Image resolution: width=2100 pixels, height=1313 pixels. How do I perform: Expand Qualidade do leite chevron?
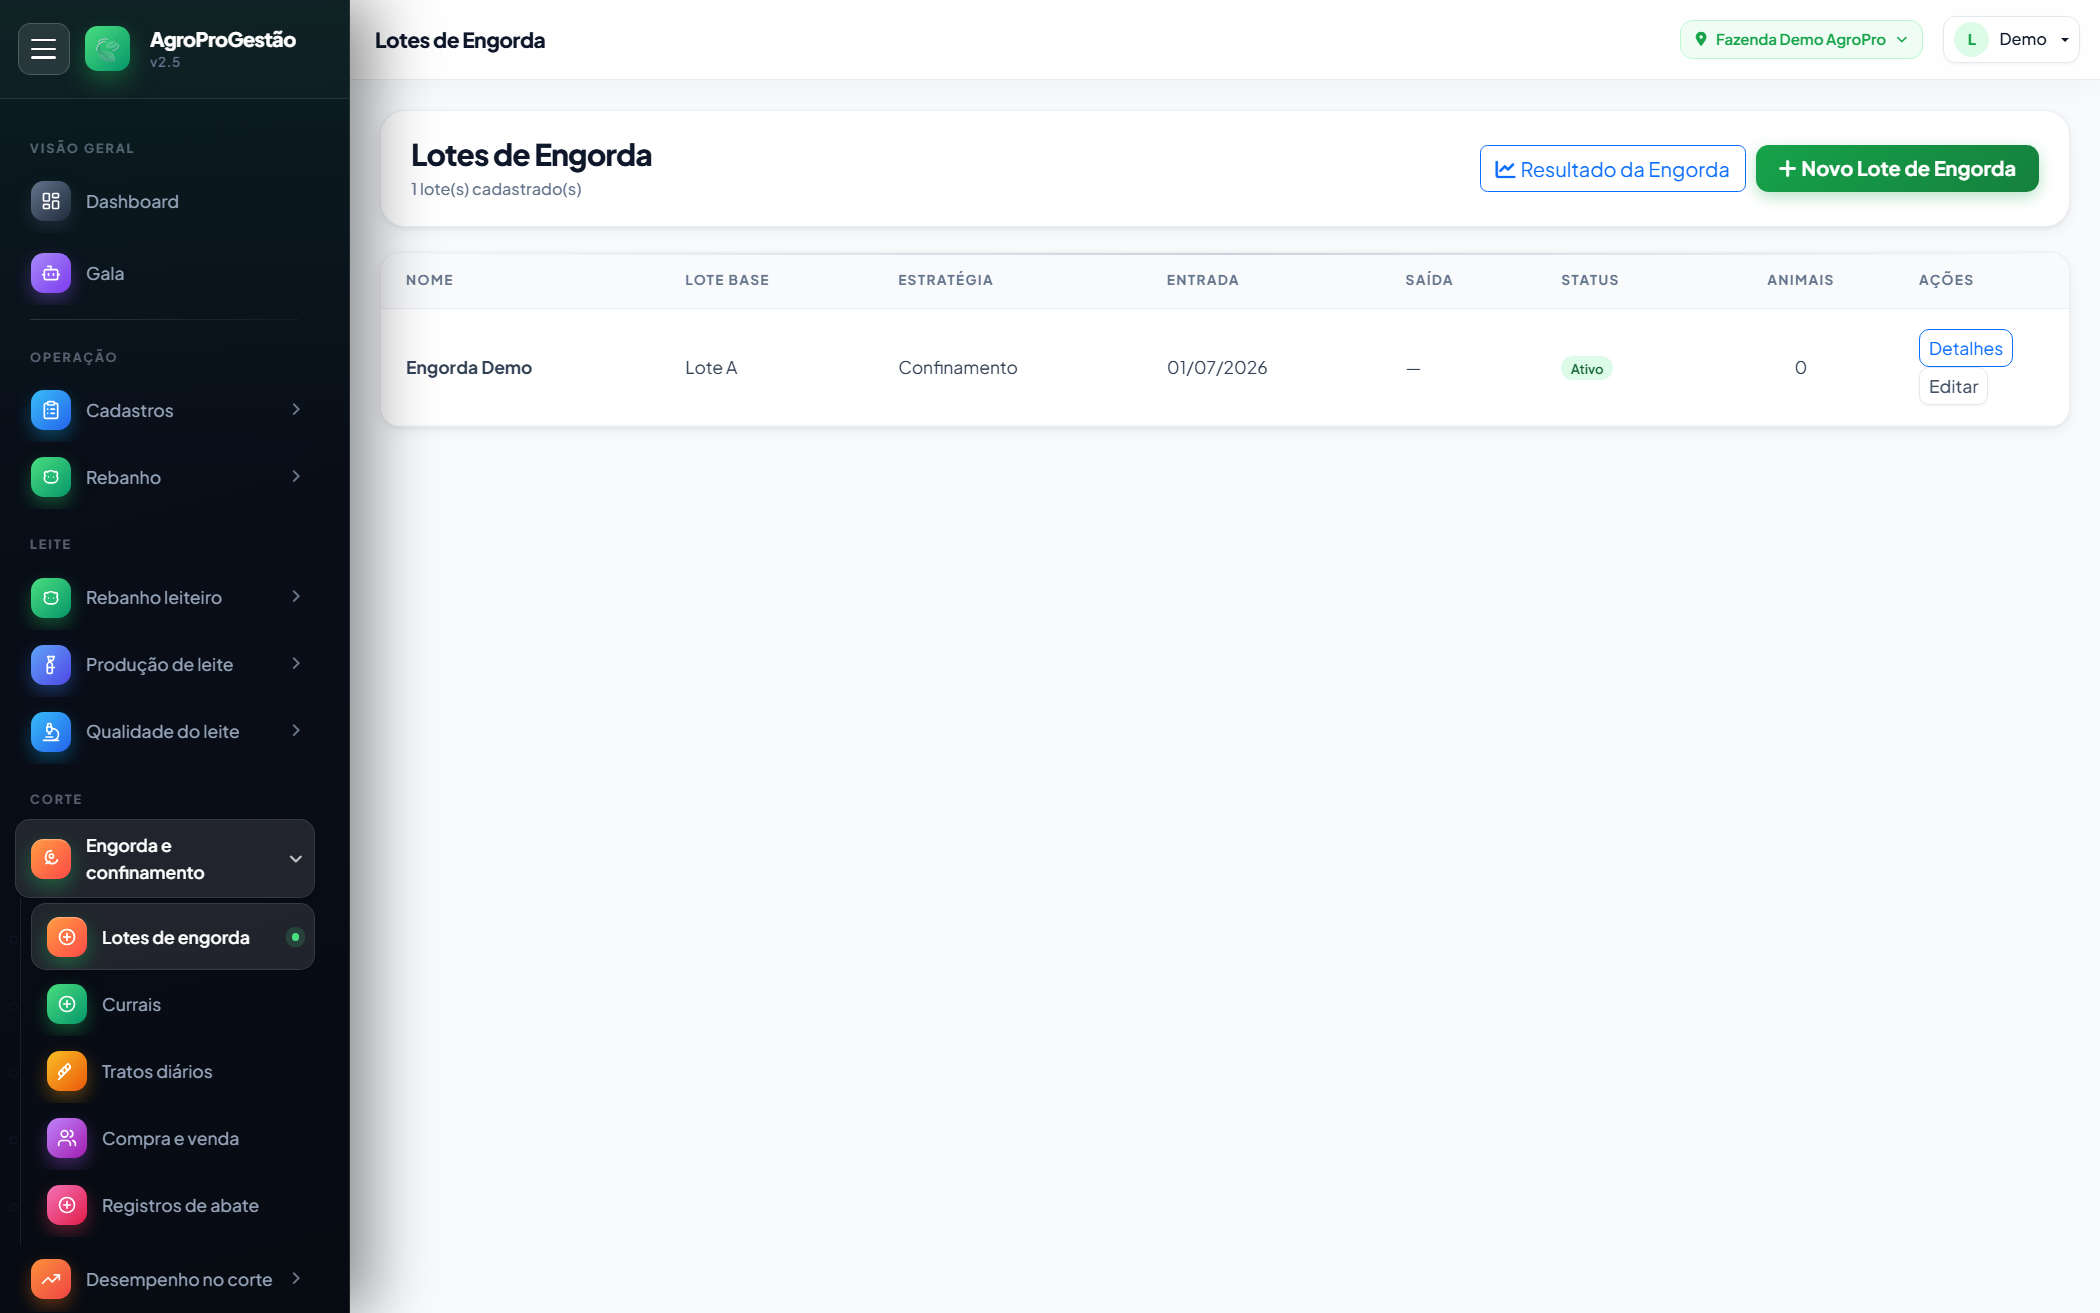296,730
